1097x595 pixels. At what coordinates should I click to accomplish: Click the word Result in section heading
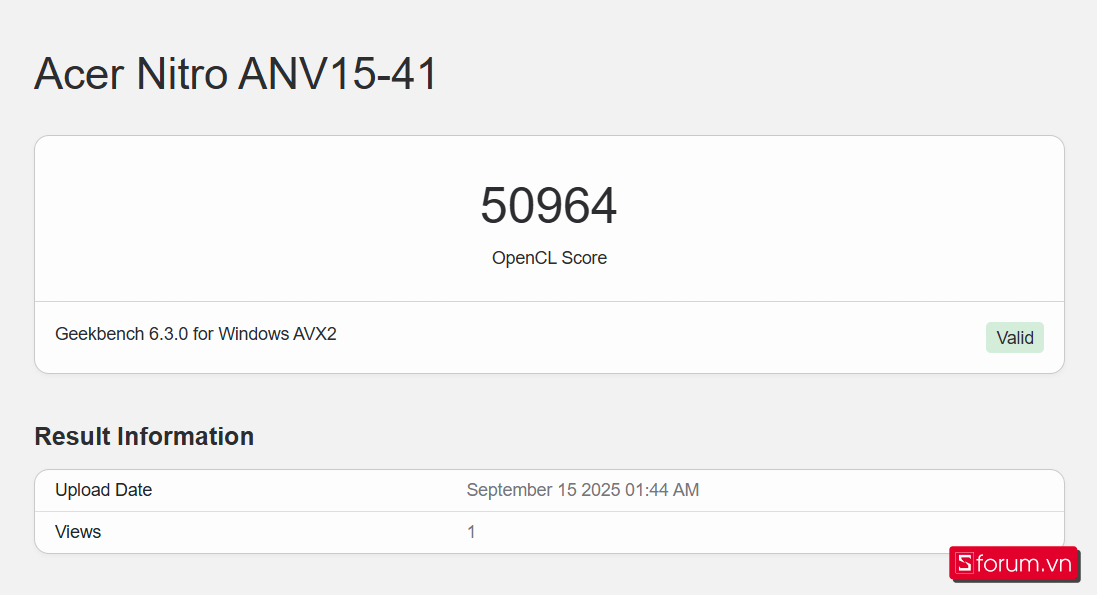click(73, 437)
